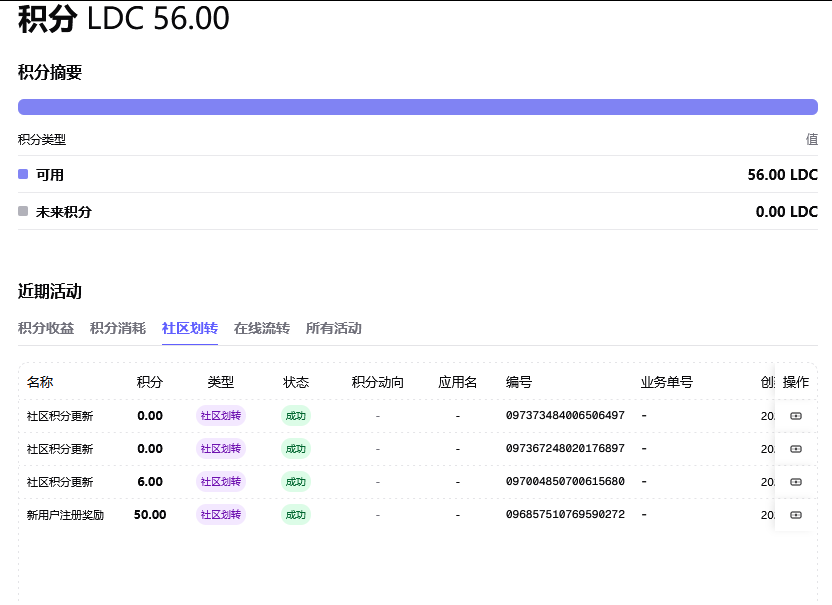The width and height of the screenshot is (832, 605).
Task: Select number 096857510769590272
Action: (x=565, y=514)
